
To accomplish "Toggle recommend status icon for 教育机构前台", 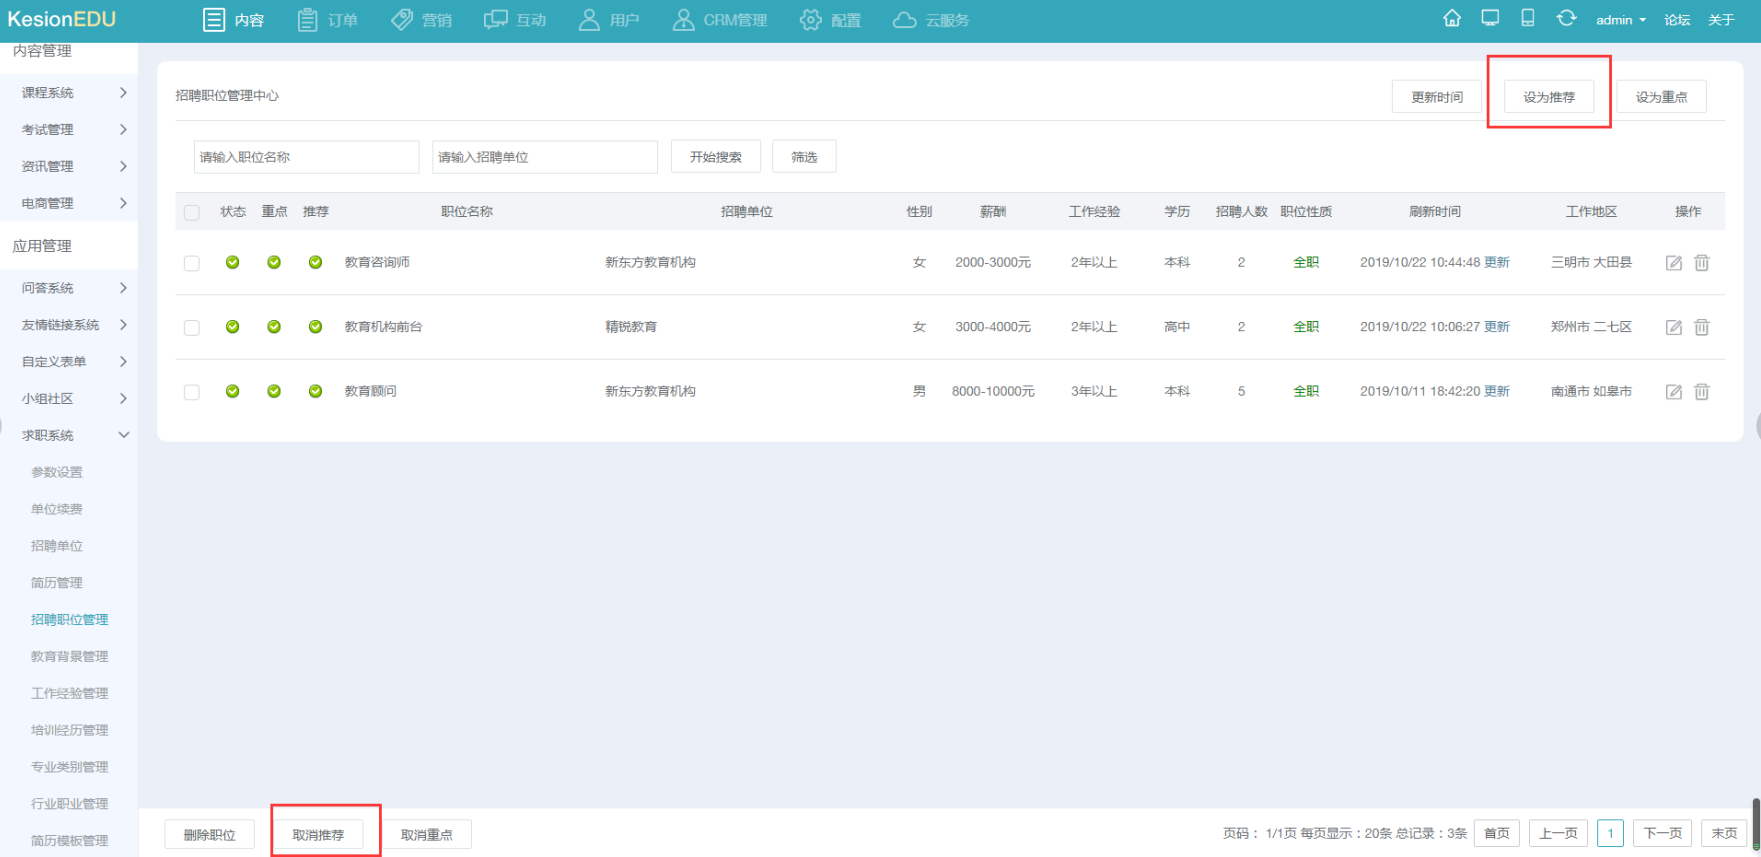I will [x=315, y=327].
